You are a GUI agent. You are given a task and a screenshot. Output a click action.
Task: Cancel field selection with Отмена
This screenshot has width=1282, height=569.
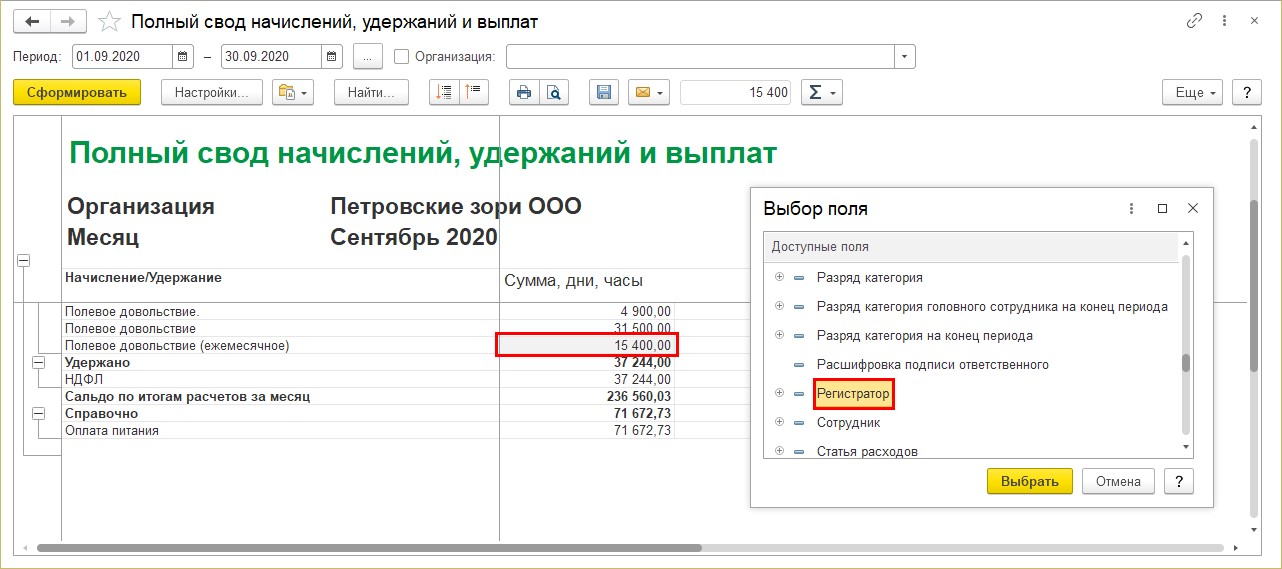[x=1118, y=481]
